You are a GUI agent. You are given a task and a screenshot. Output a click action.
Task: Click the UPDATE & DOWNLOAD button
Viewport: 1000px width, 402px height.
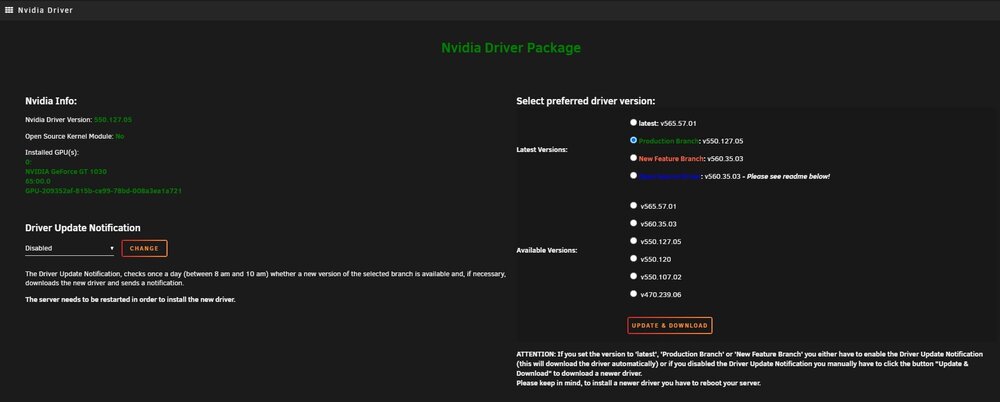(x=670, y=325)
